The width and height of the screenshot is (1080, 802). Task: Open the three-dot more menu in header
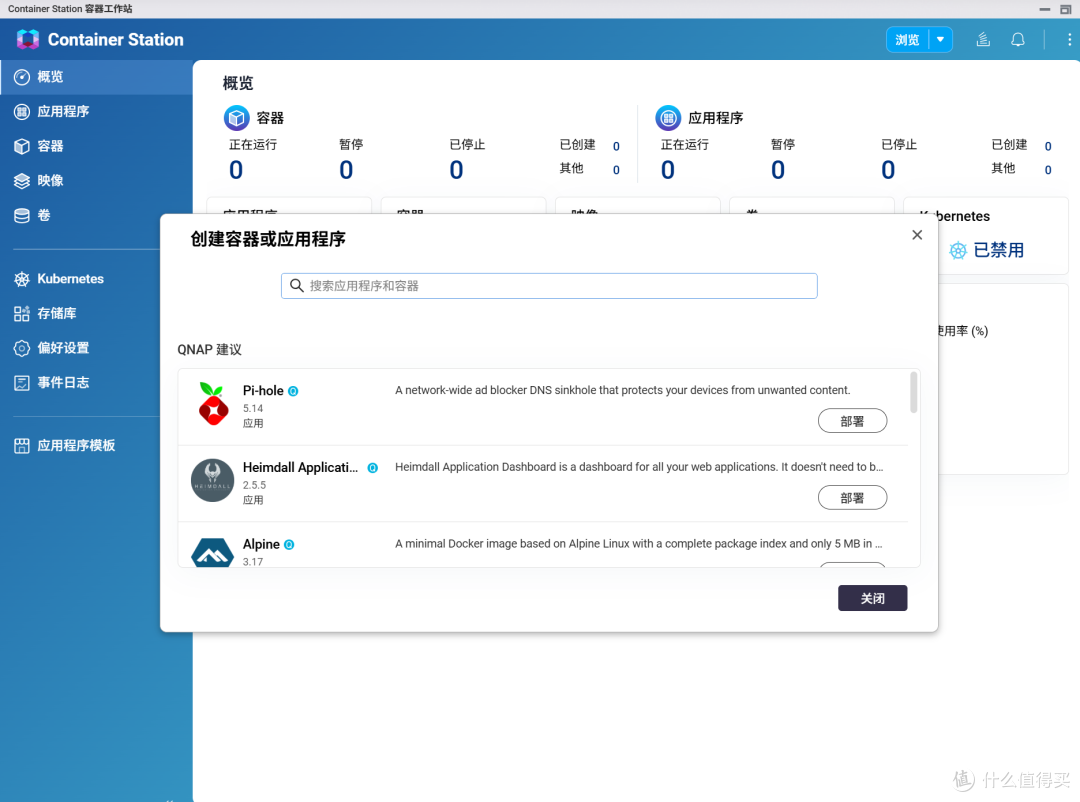coord(1069,40)
